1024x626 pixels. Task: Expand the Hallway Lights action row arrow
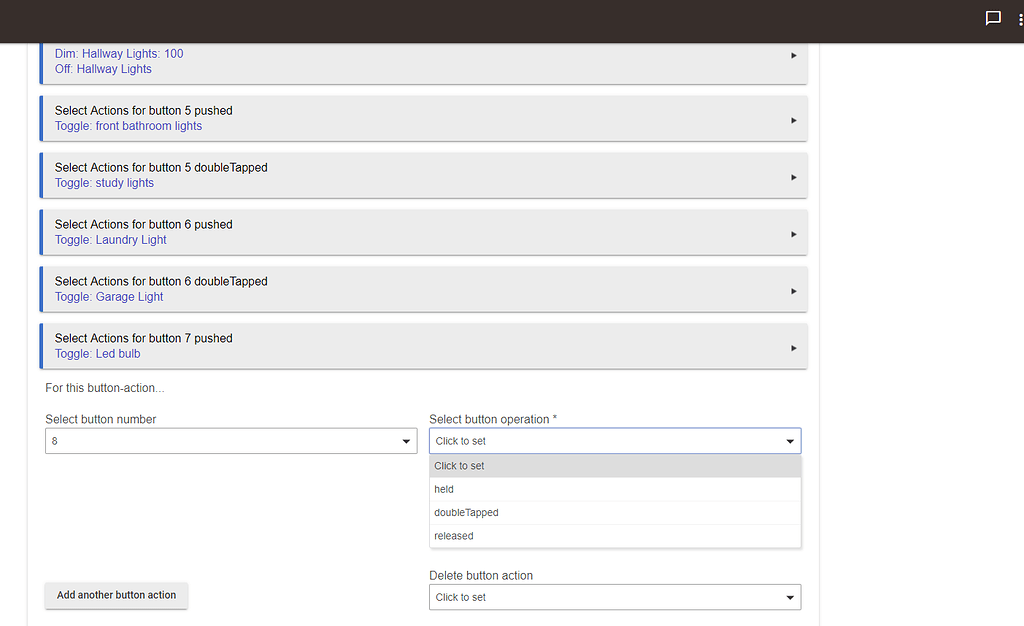pos(793,55)
